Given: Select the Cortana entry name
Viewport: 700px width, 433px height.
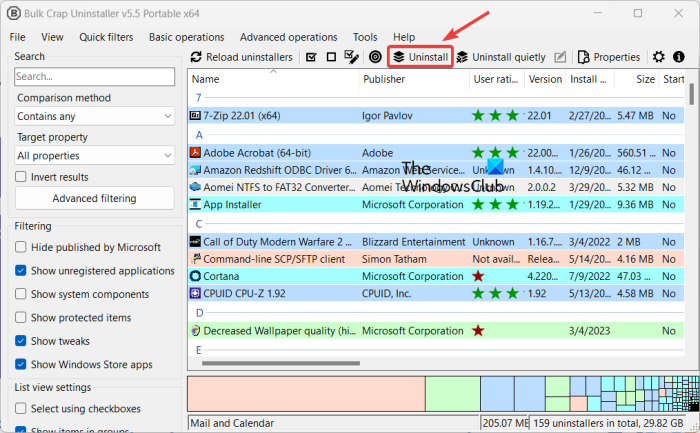Looking at the screenshot, I should click(221, 276).
